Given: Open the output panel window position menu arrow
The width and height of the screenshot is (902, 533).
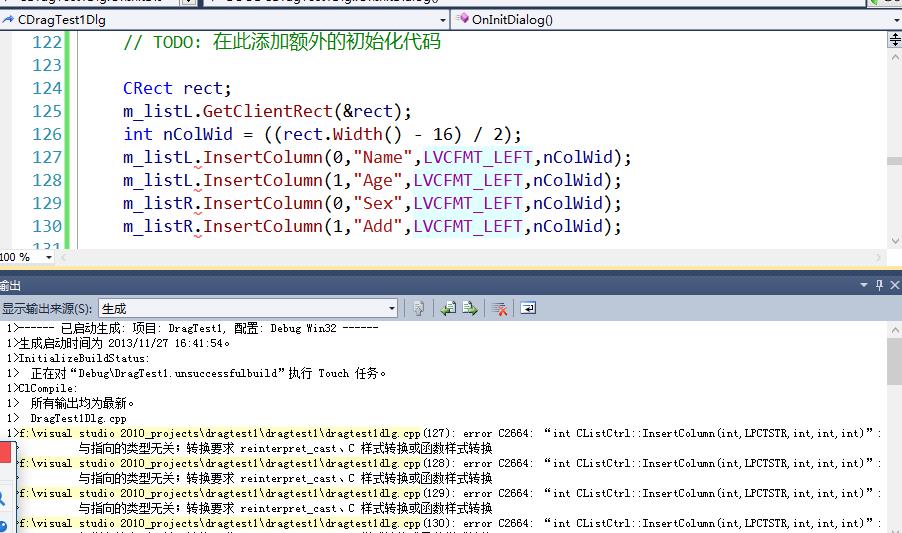Looking at the screenshot, I should coord(863,285).
